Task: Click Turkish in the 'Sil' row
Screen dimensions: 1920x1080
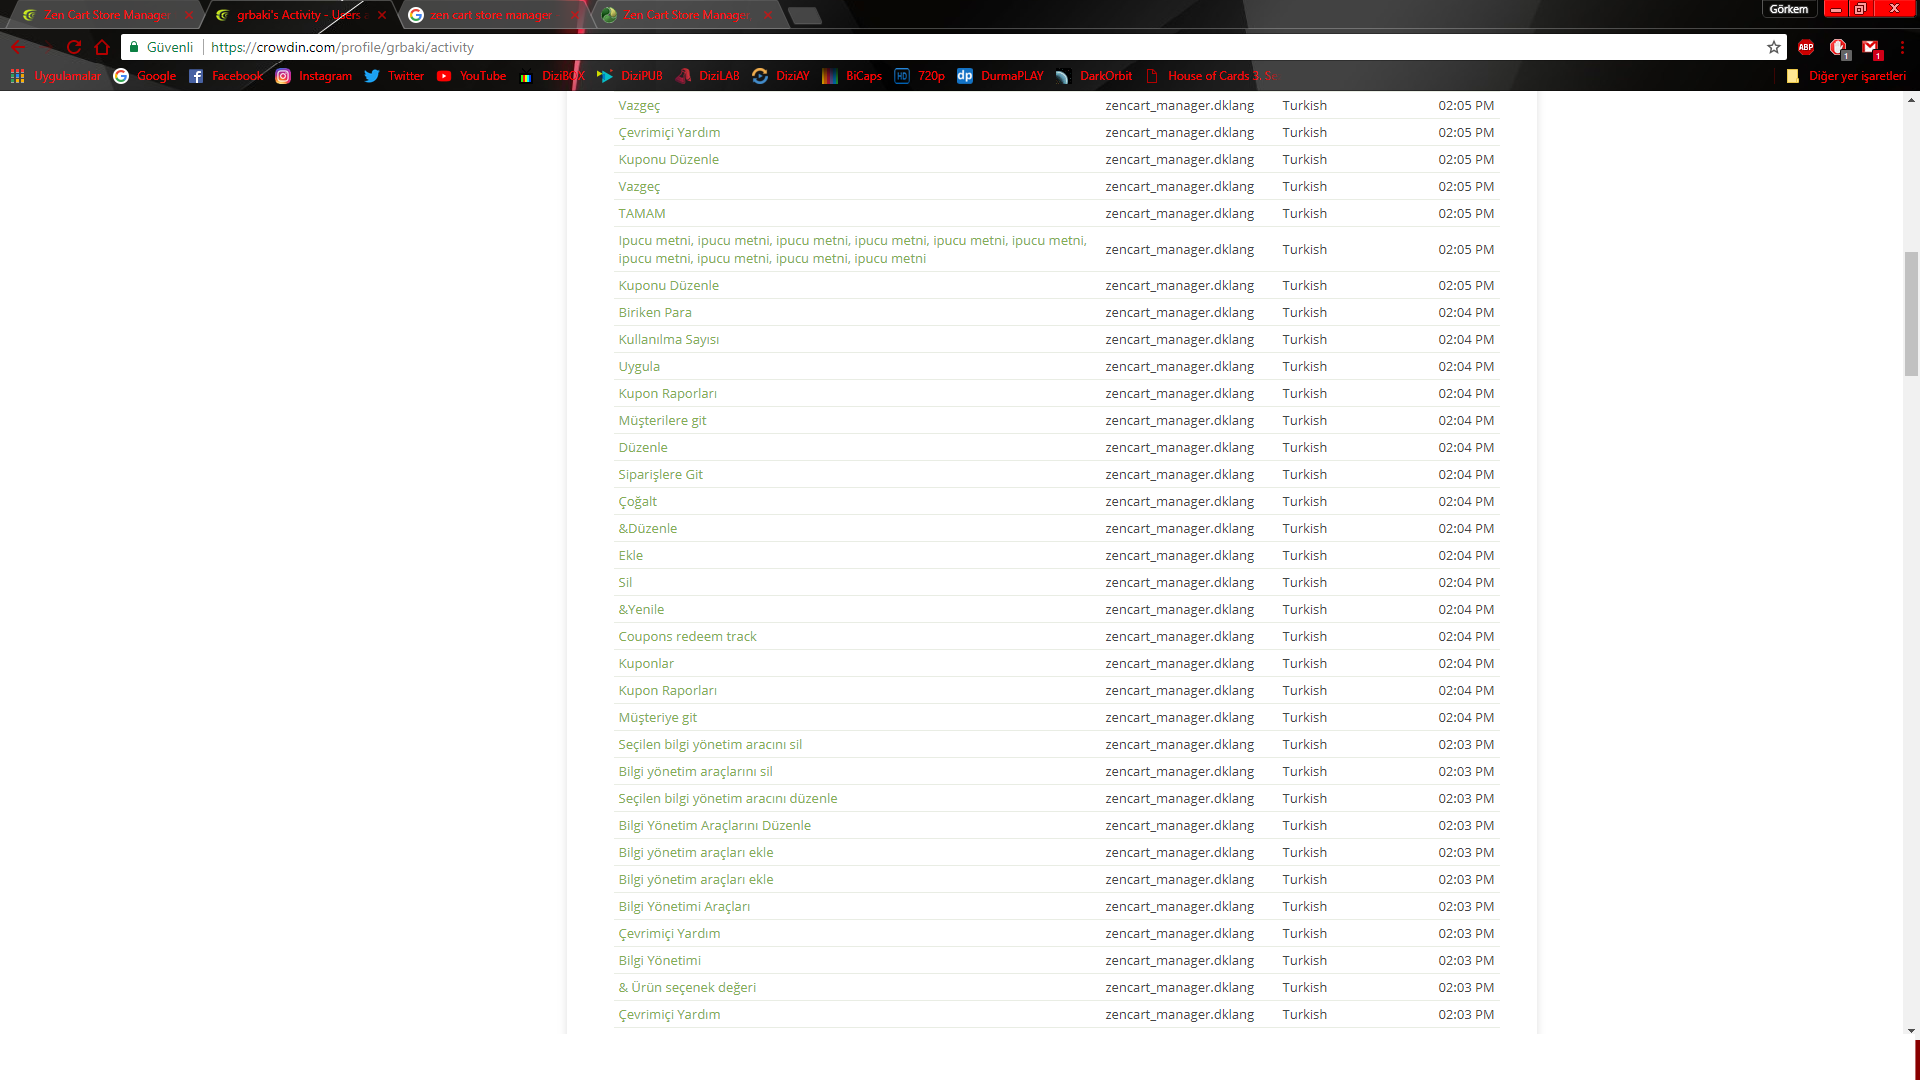Action: [1304, 582]
